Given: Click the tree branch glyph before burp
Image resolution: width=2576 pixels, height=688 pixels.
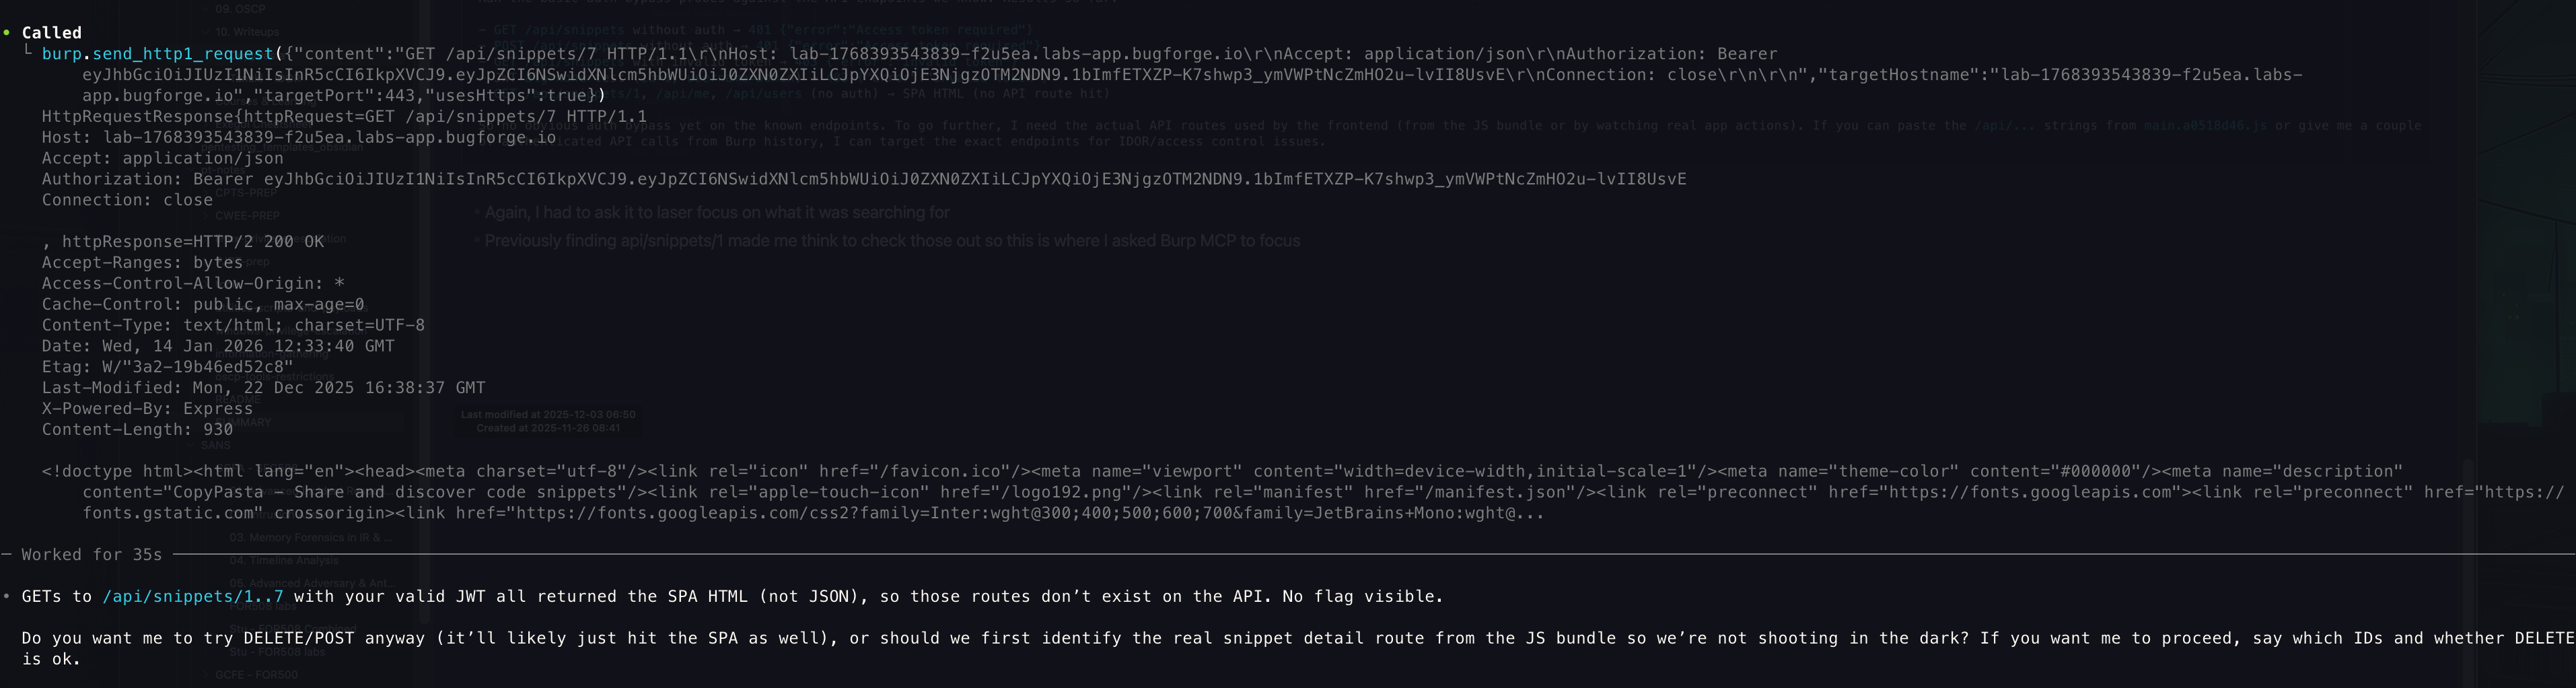Looking at the screenshot, I should click(28, 52).
